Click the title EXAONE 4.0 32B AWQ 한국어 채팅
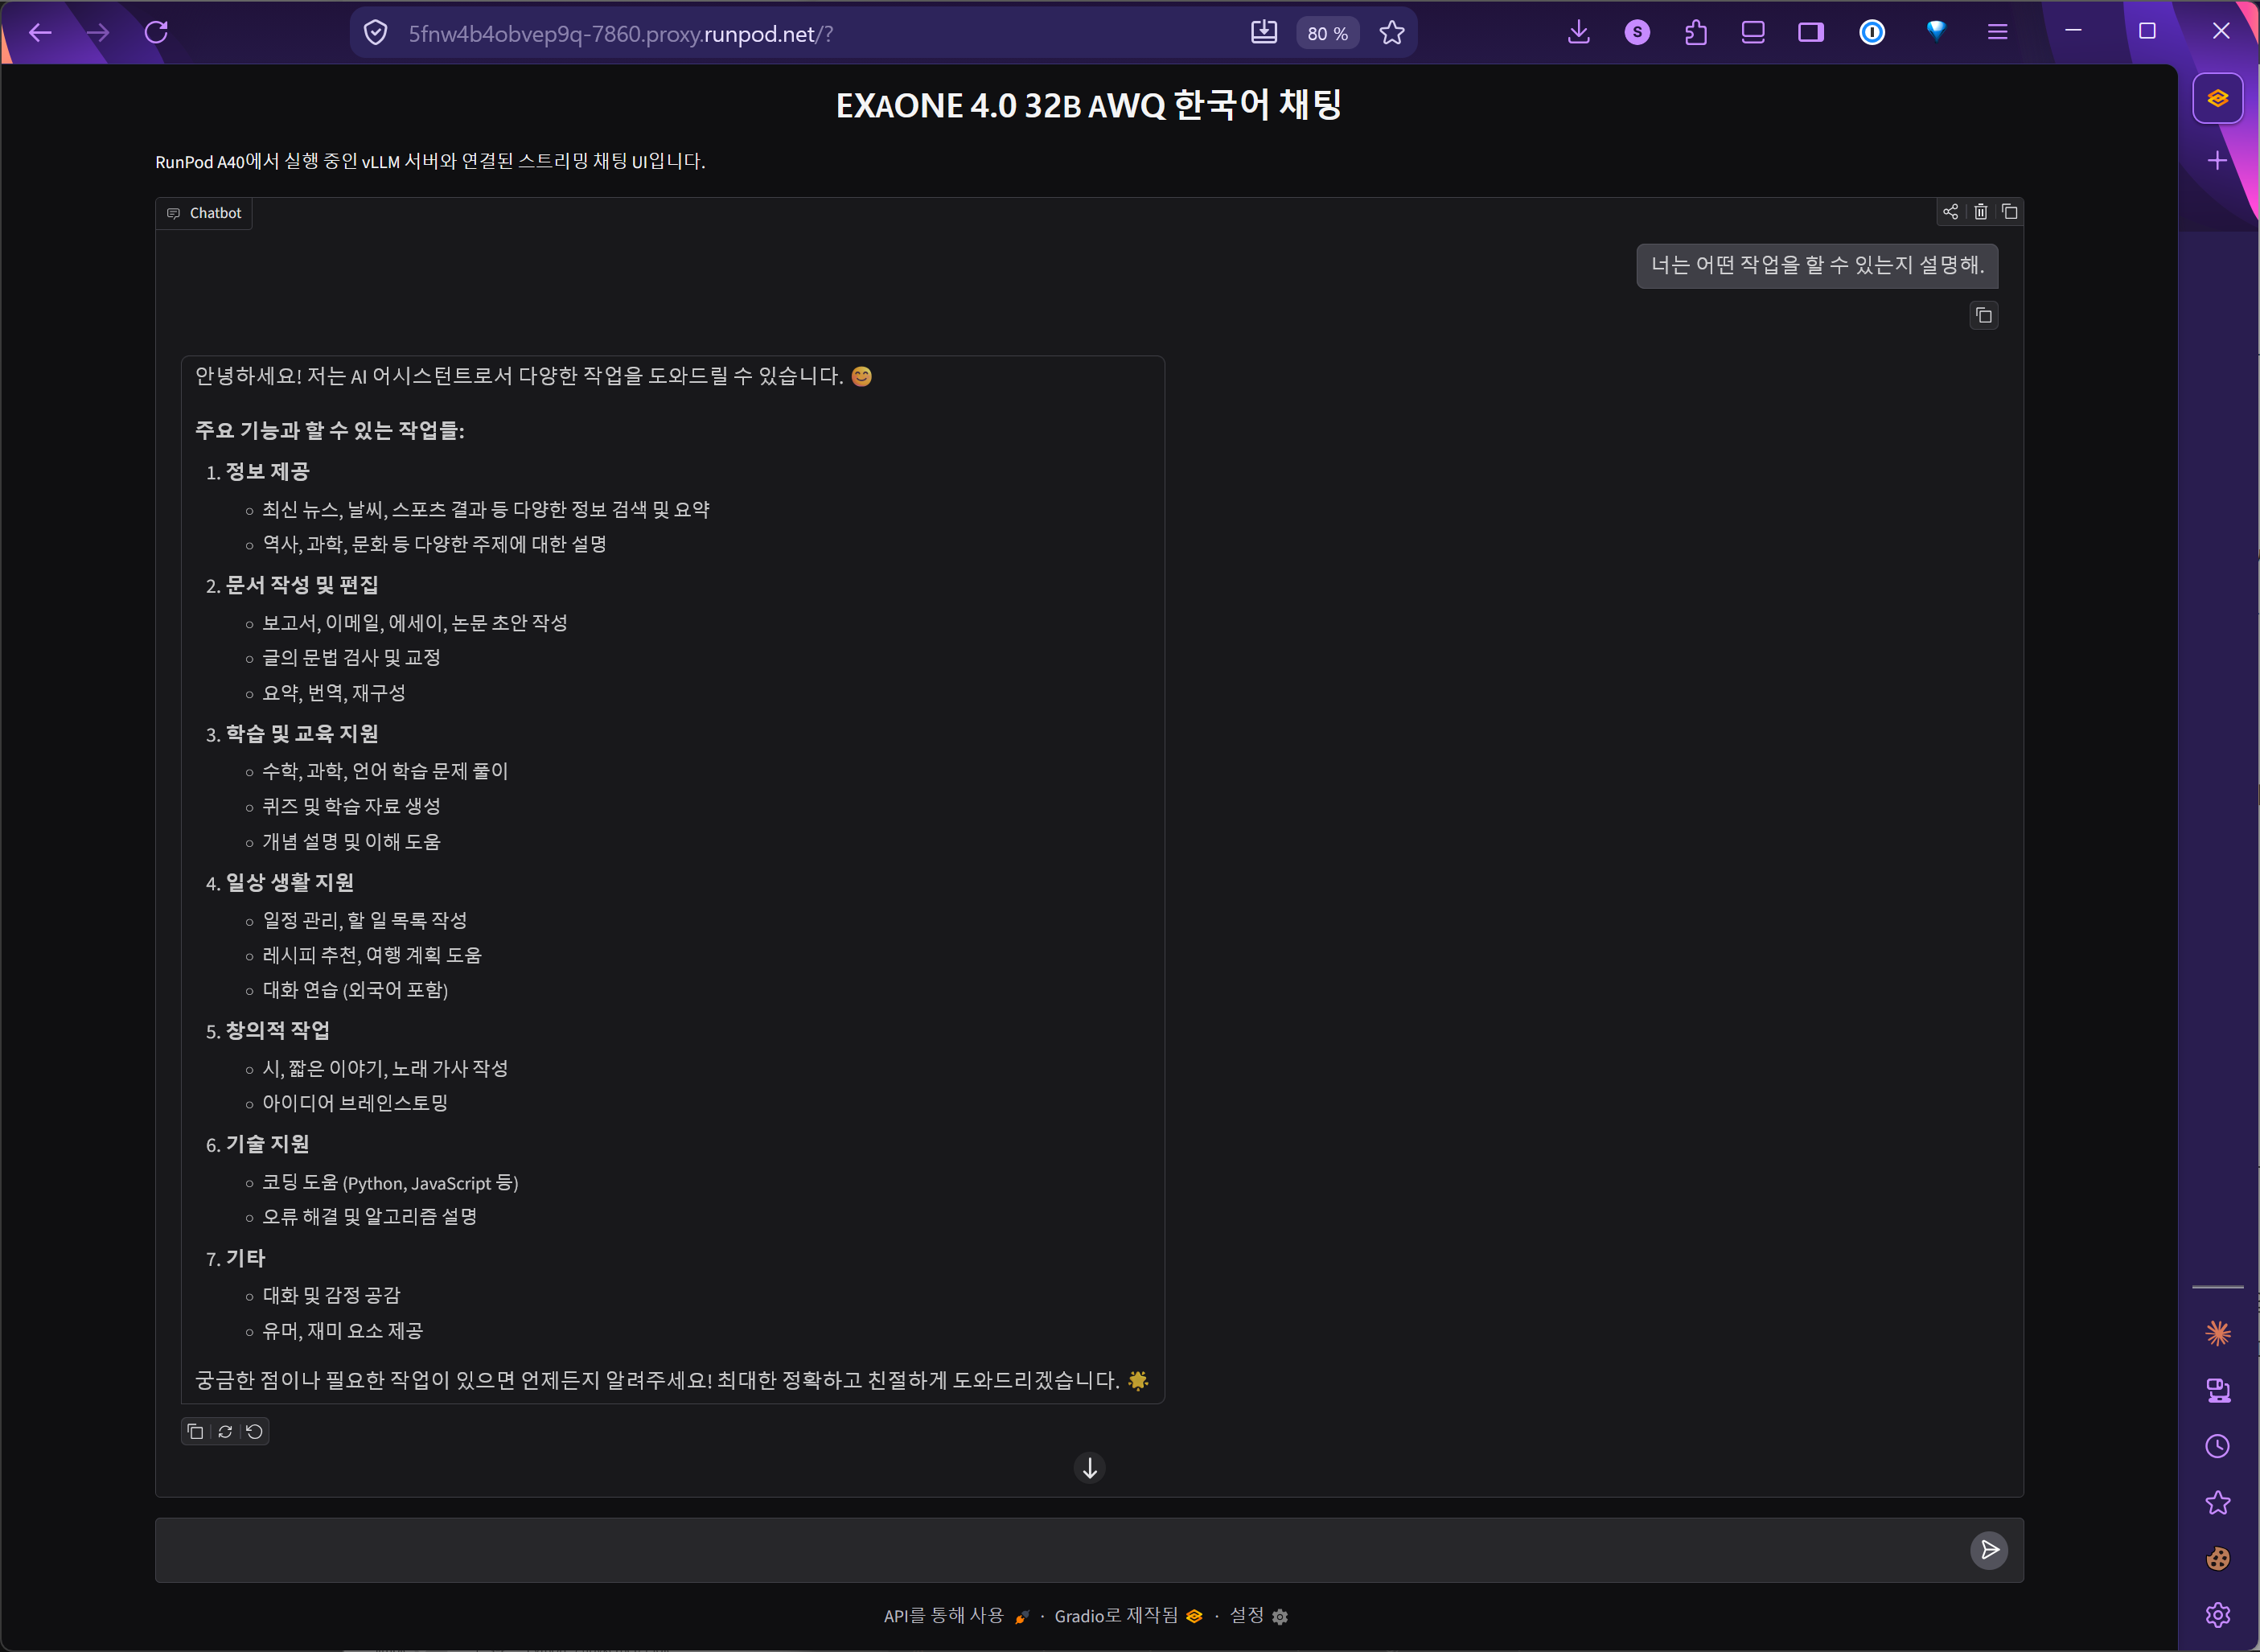 point(1089,105)
